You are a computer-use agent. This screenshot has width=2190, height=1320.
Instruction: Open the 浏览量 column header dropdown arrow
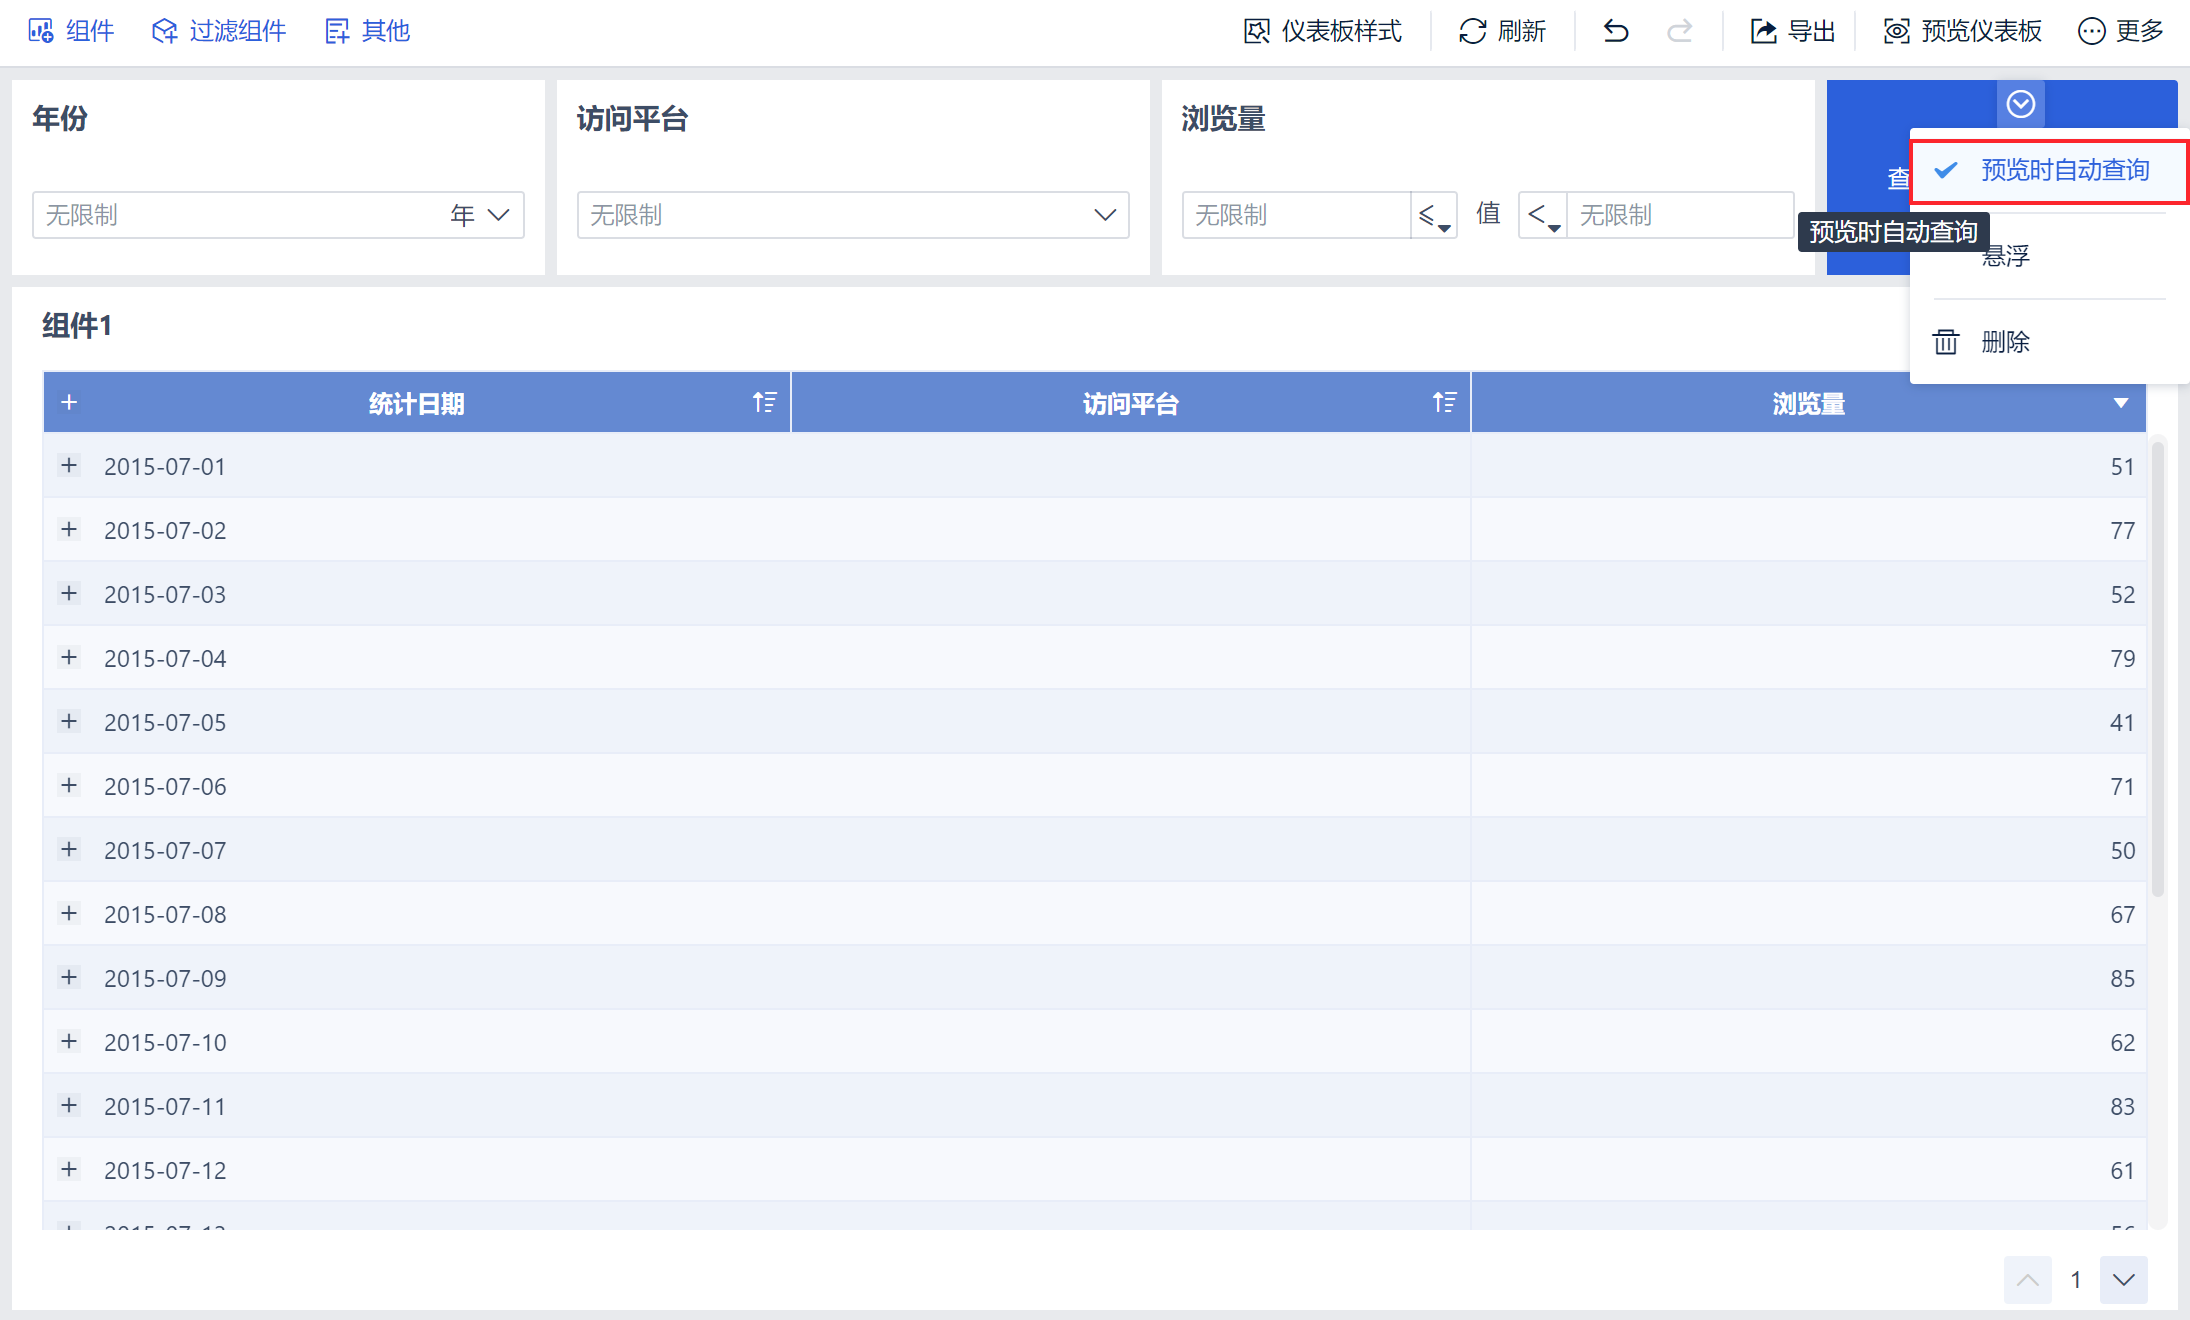point(2120,403)
